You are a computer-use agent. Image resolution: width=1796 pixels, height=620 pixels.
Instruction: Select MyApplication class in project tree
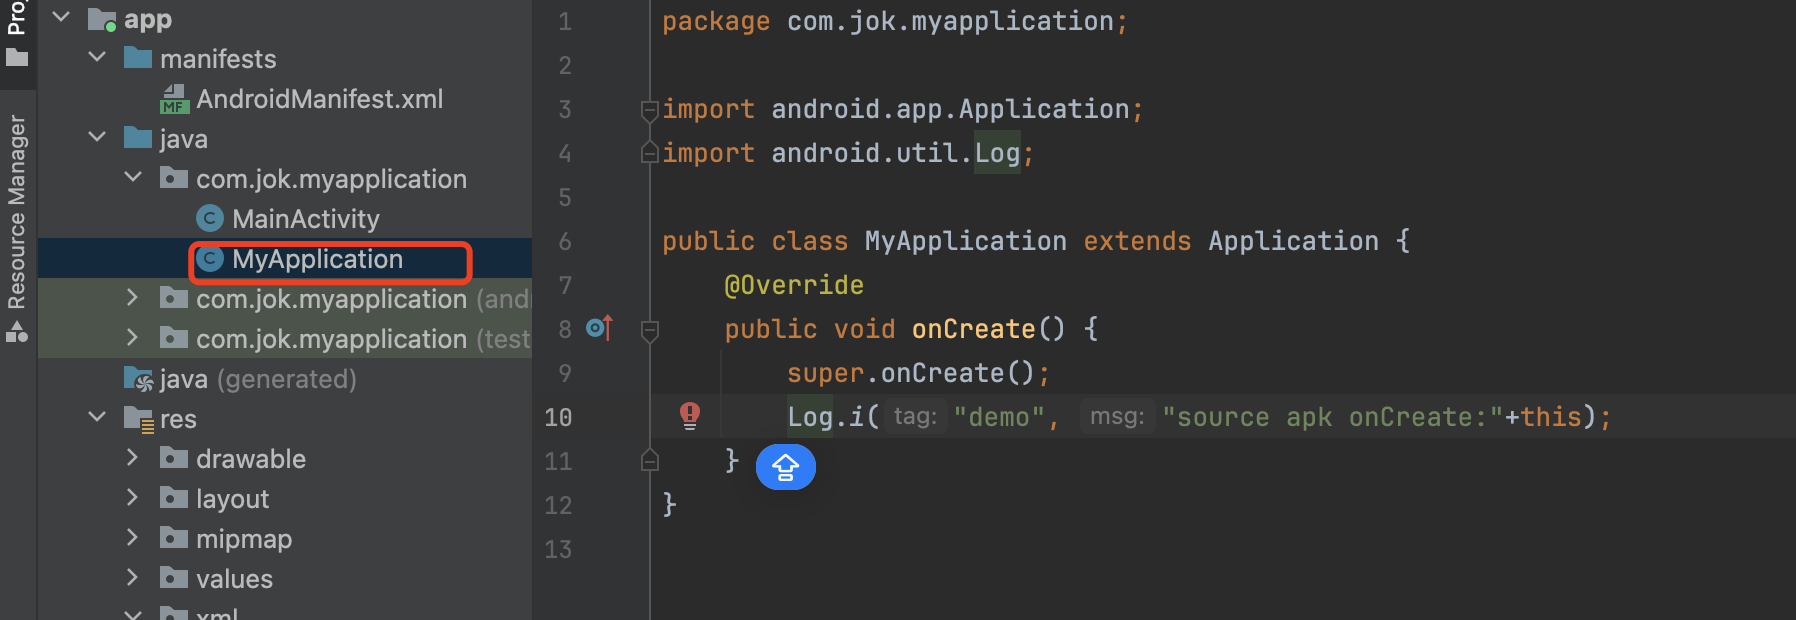317,259
